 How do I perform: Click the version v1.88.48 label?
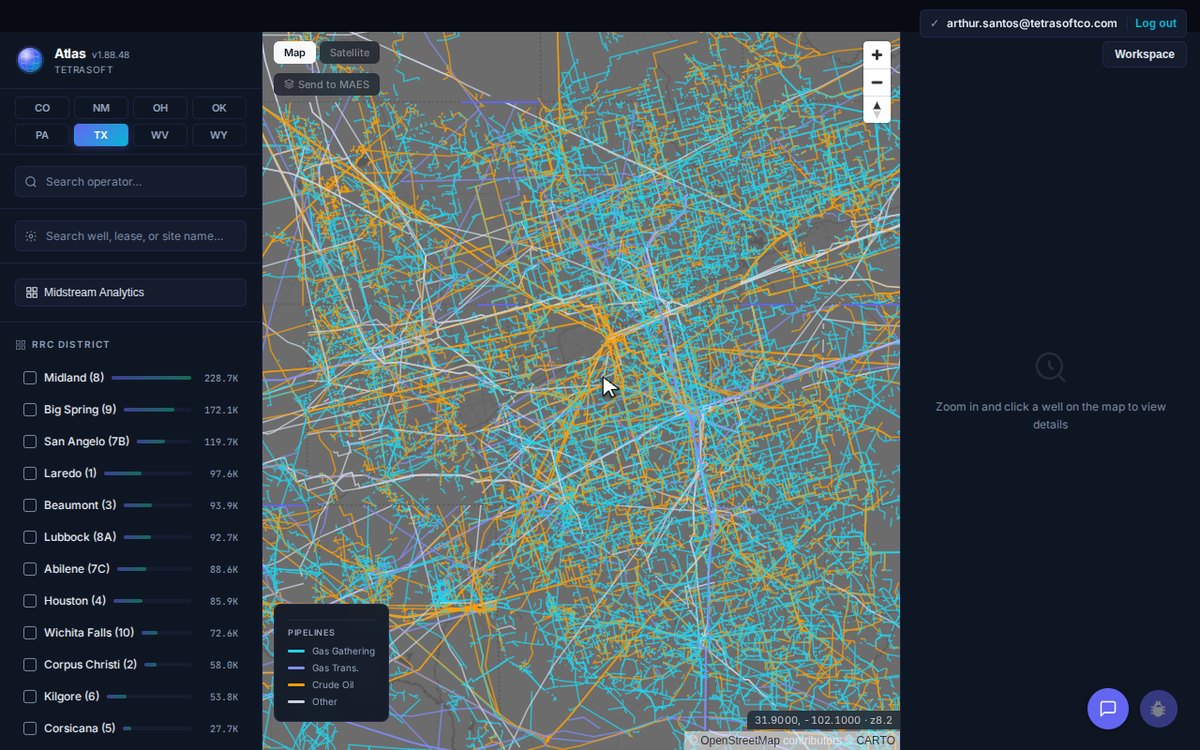pos(110,55)
